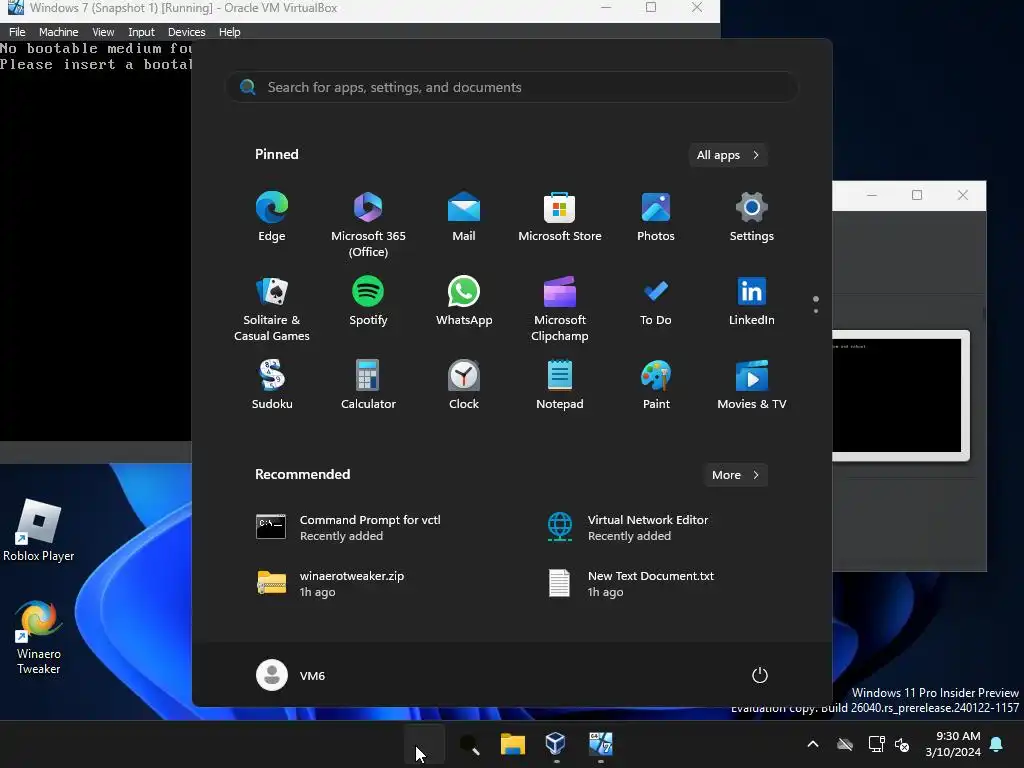Expand the All apps list
Image resolution: width=1024 pixels, height=768 pixels.
pyautogui.click(x=728, y=155)
